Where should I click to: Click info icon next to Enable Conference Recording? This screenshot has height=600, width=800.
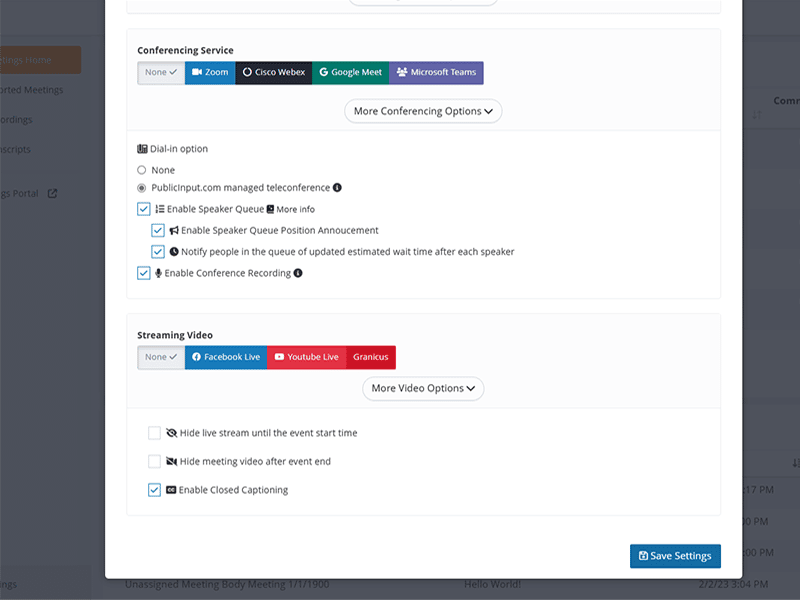click(x=298, y=273)
